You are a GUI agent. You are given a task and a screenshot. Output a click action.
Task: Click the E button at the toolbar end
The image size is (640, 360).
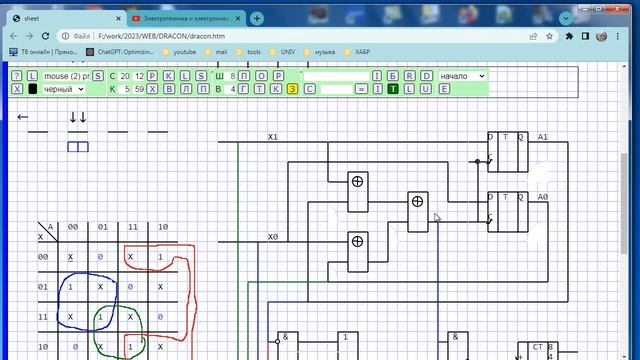[x=444, y=89]
